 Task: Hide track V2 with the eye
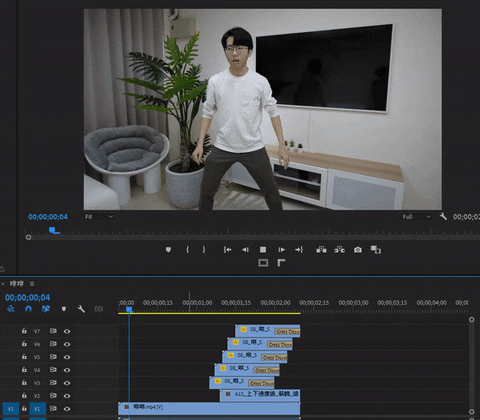point(67,396)
